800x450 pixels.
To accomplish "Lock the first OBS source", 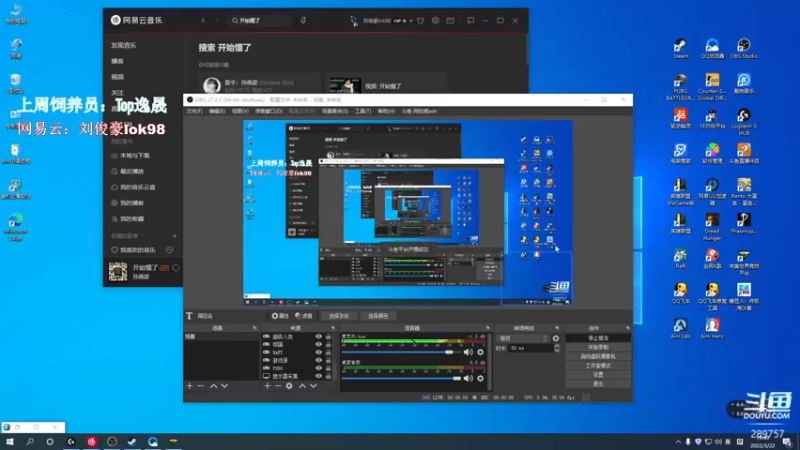I will tap(328, 337).
